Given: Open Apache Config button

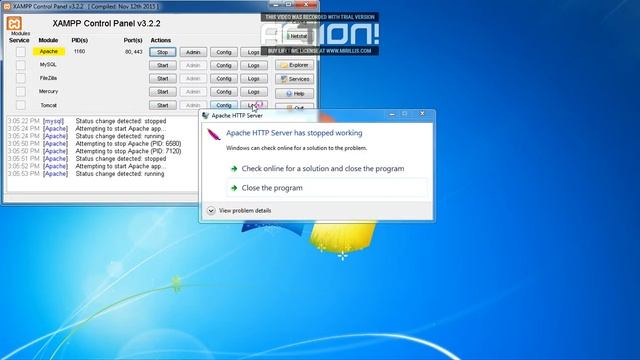Looking at the screenshot, I should pyautogui.click(x=224, y=52).
